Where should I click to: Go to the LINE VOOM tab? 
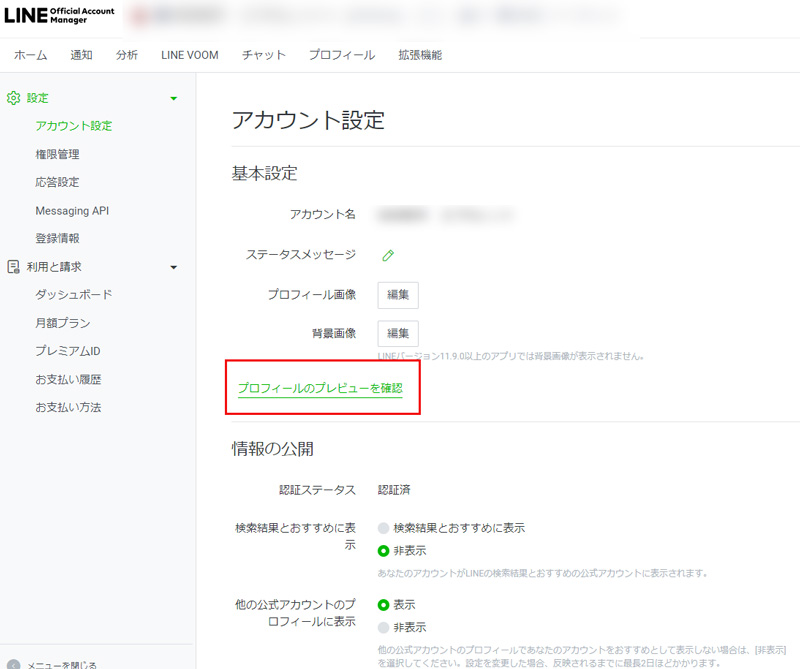tap(190, 55)
